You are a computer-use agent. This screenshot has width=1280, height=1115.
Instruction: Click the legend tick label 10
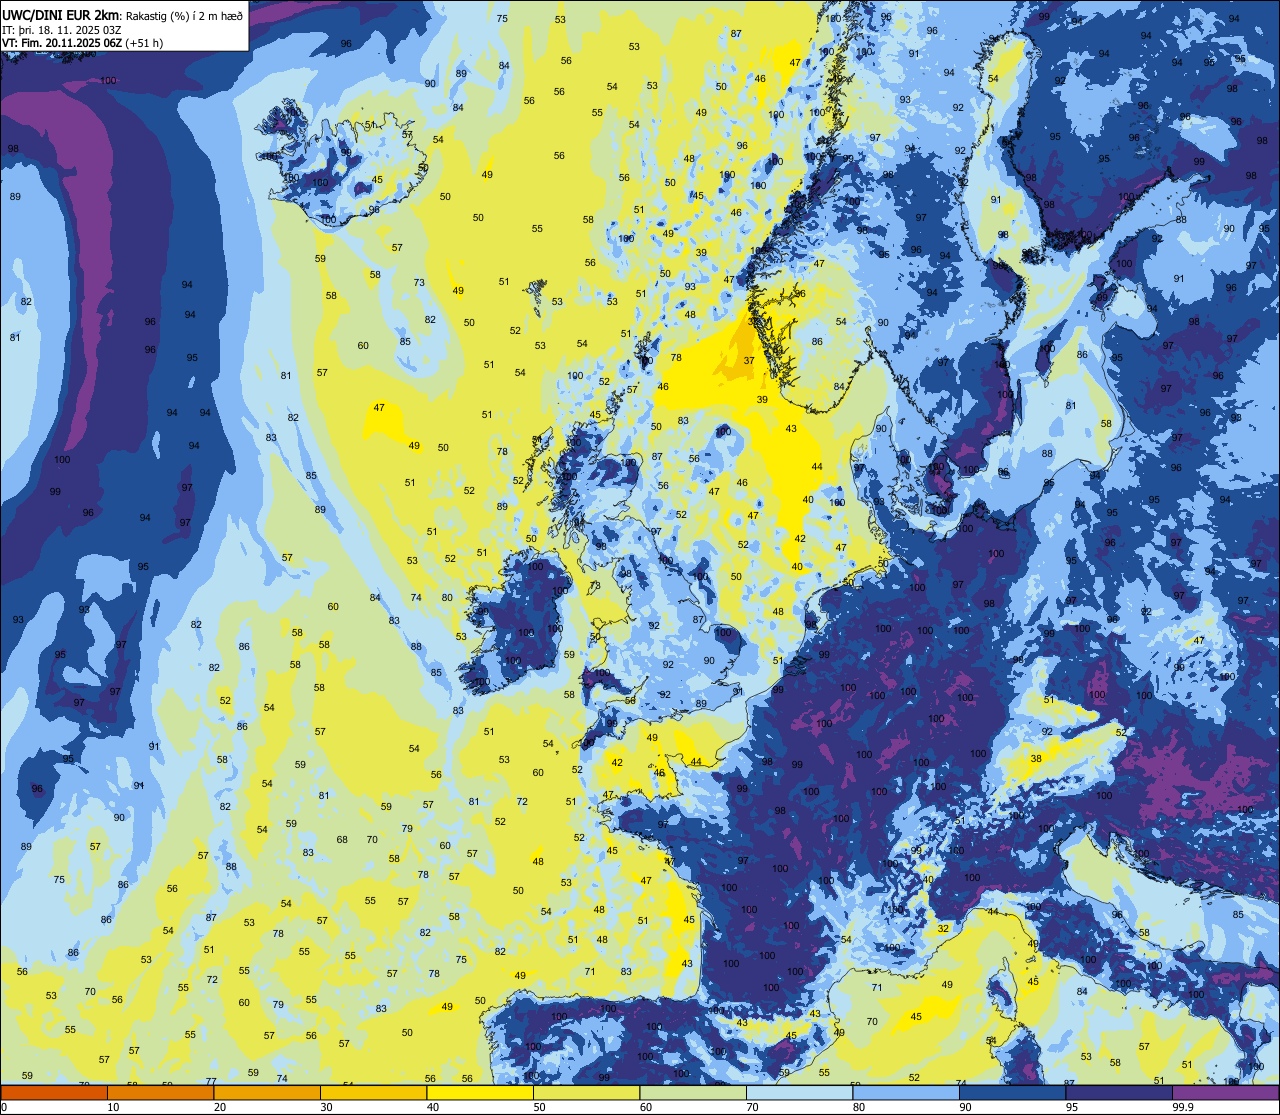pos(113,1107)
